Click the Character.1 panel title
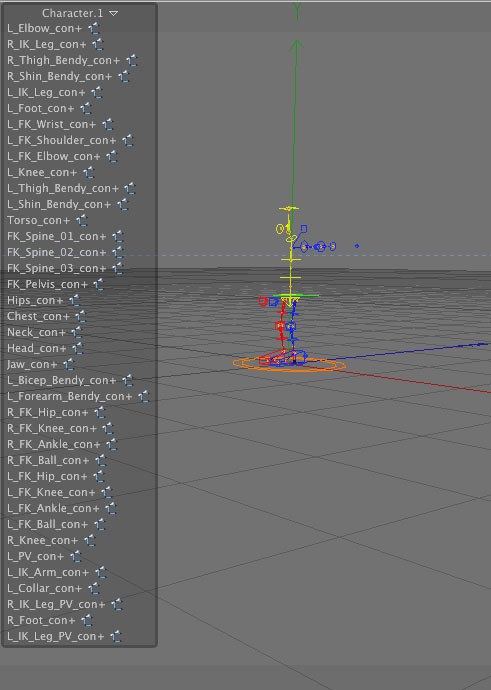Viewport: 491px width, 690px height. (73, 13)
